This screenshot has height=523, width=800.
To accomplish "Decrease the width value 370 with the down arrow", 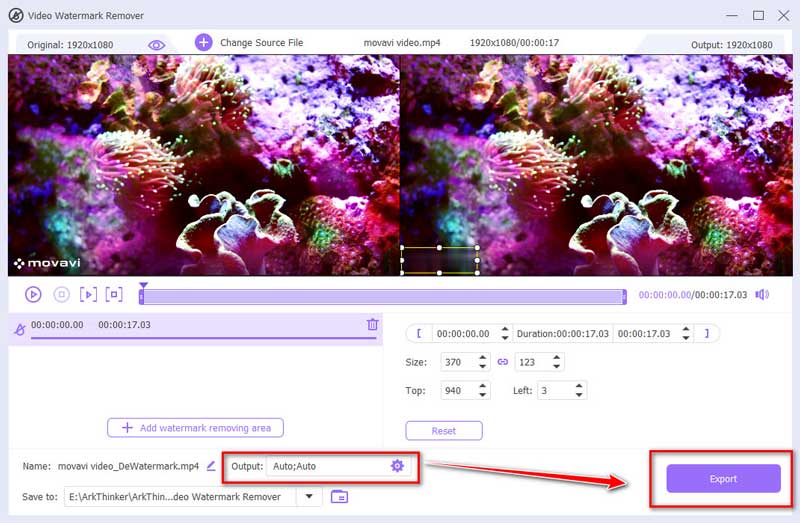I will point(483,366).
